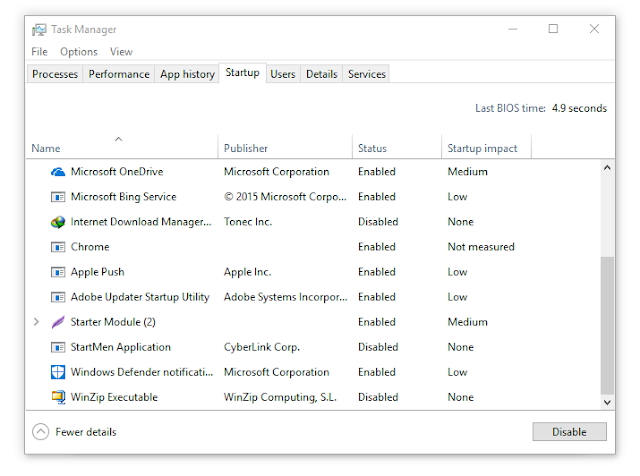
Task: Select the Adobe Updater Startup Utility name
Action: pos(140,297)
